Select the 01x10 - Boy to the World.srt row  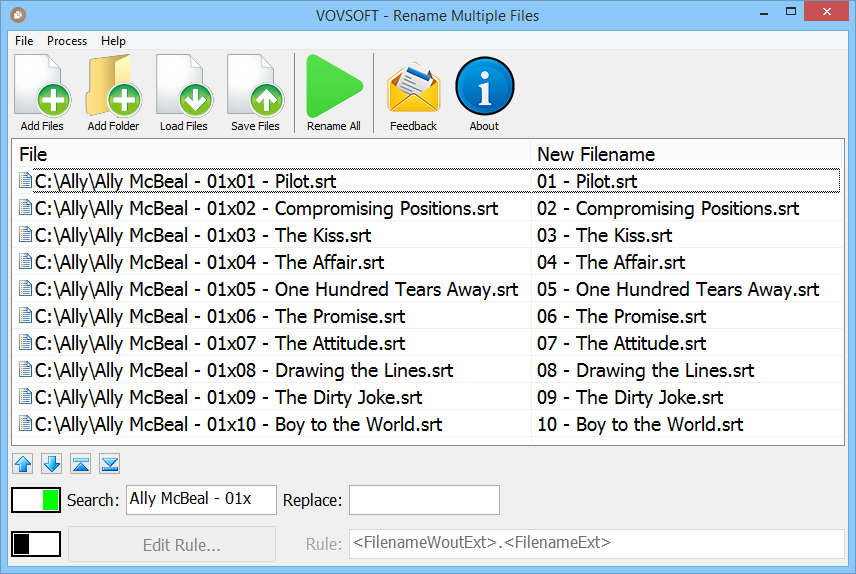click(426, 424)
